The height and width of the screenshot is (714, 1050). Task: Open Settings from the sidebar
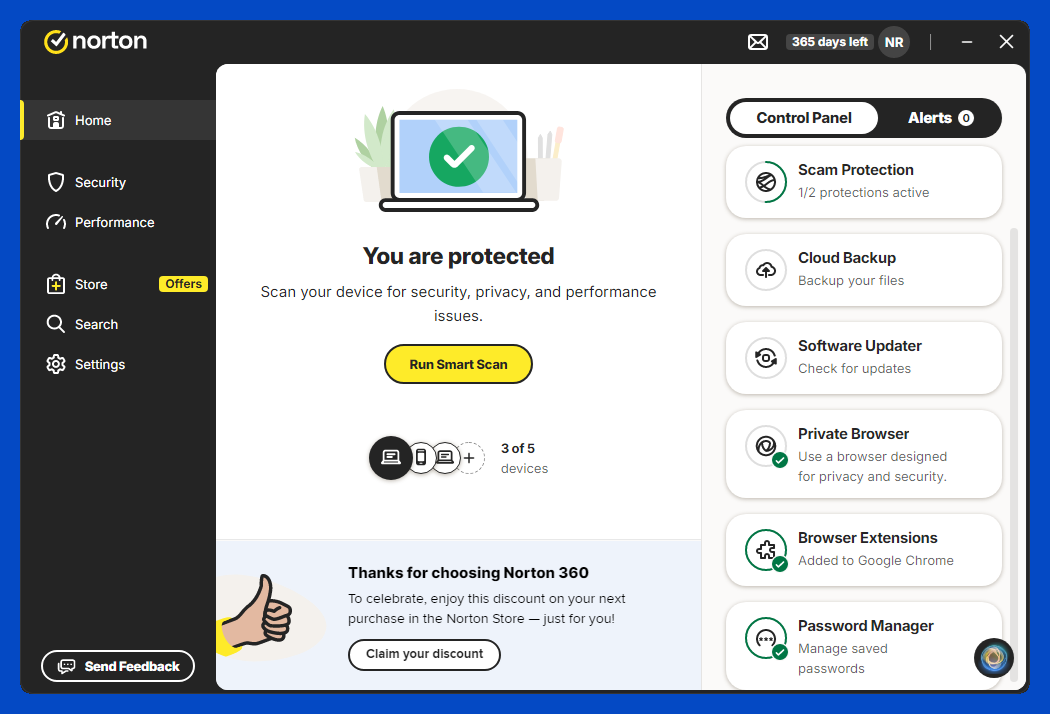119,364
